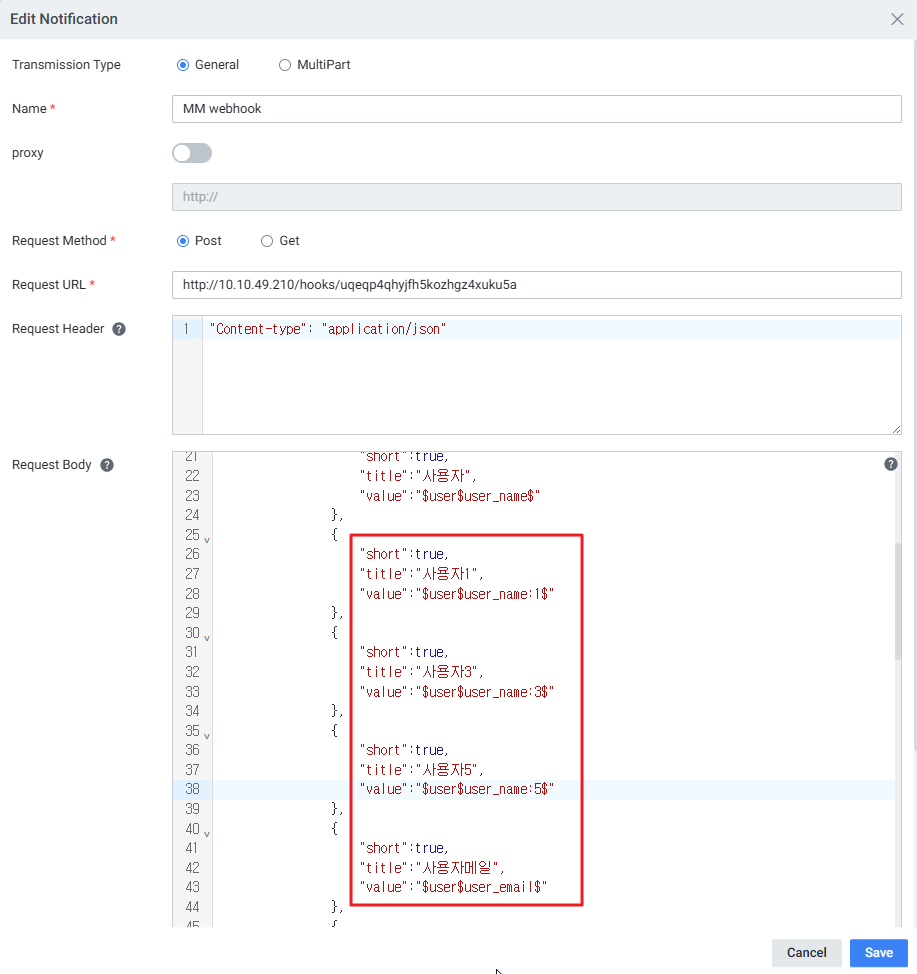This screenshot has height=974, width=917.
Task: Select General transmission type
Action: (x=183, y=65)
